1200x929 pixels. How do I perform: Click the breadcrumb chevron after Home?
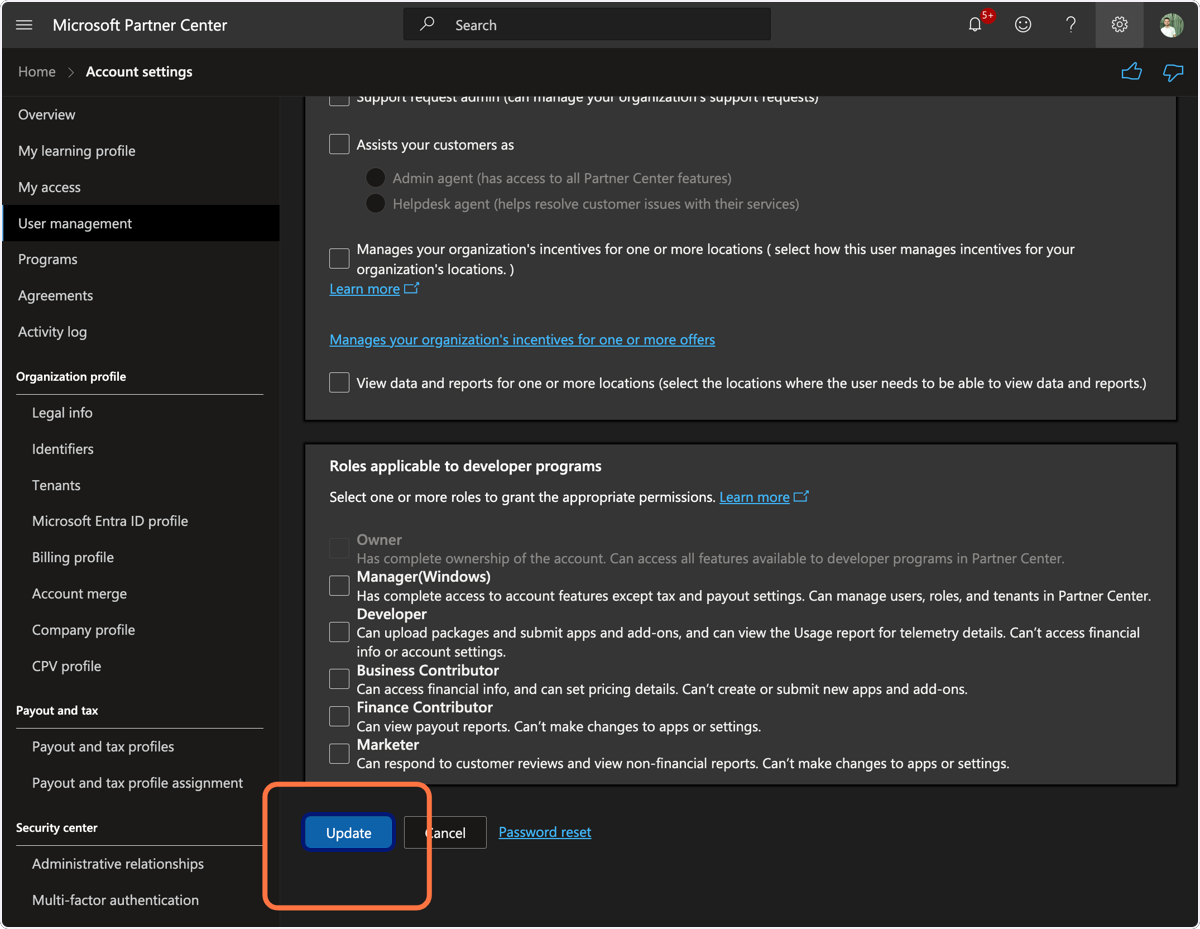tap(71, 72)
